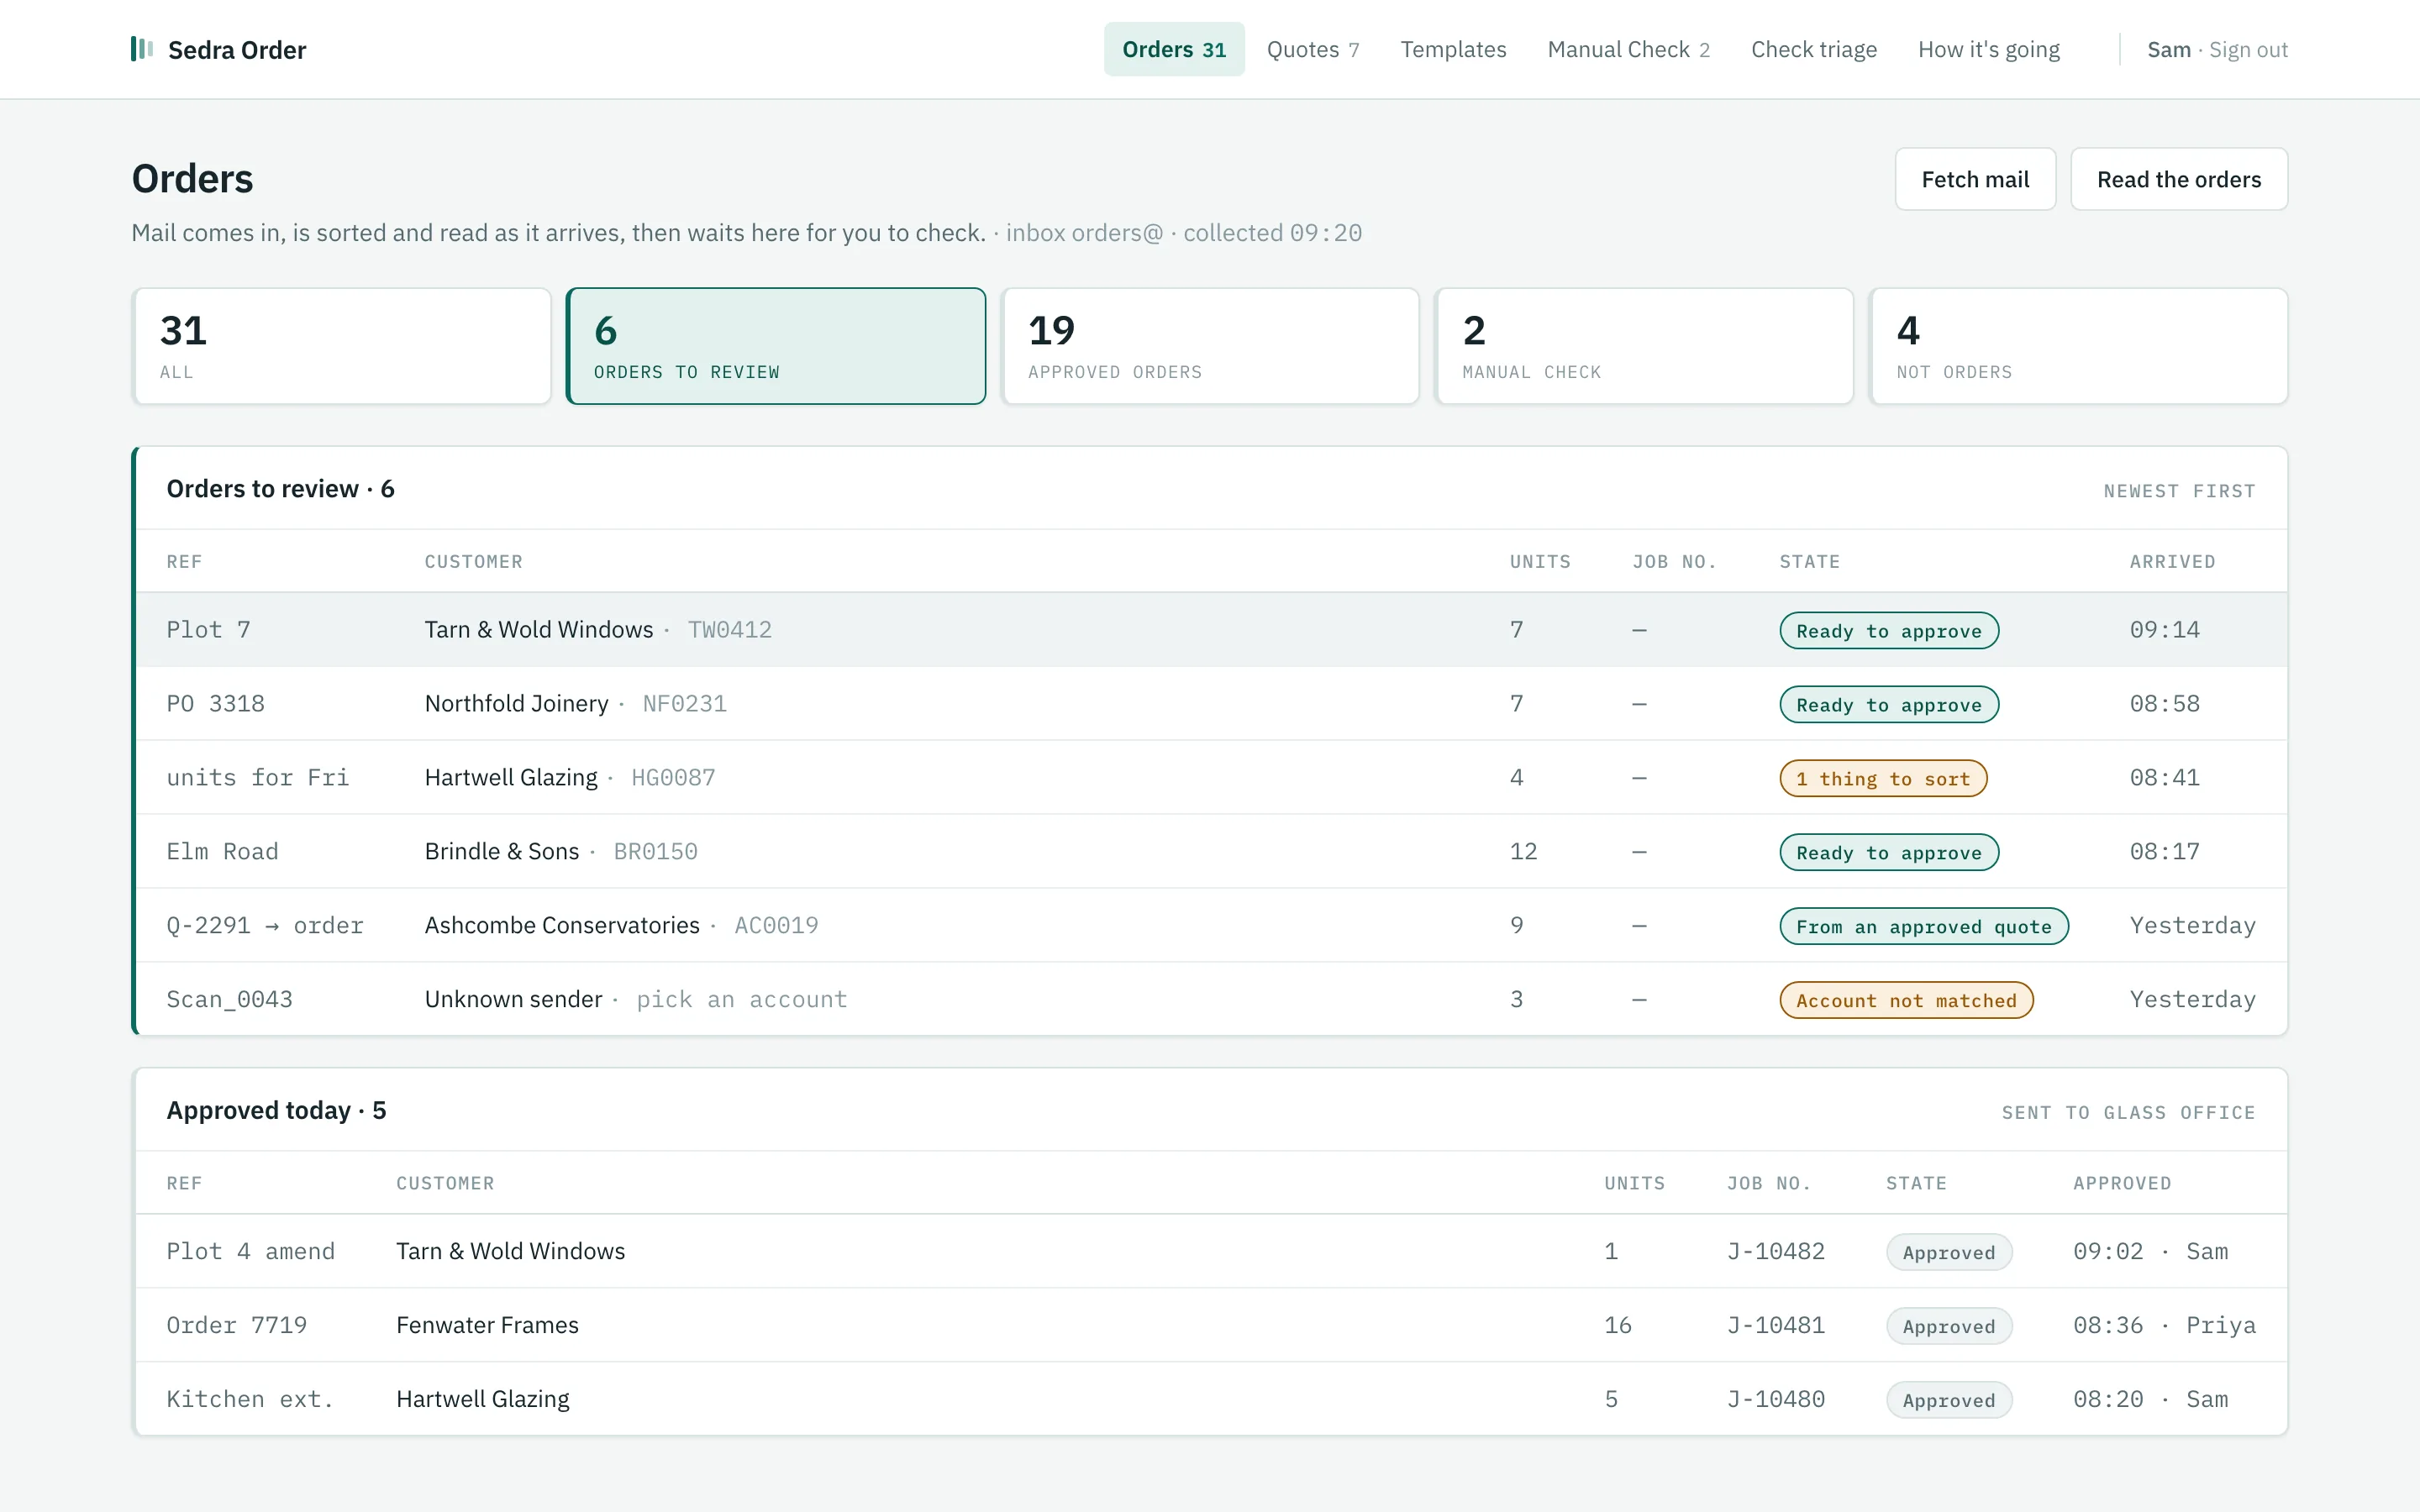Open the Scan_0043 order row
The image size is (2420, 1512).
coord(1211,999)
